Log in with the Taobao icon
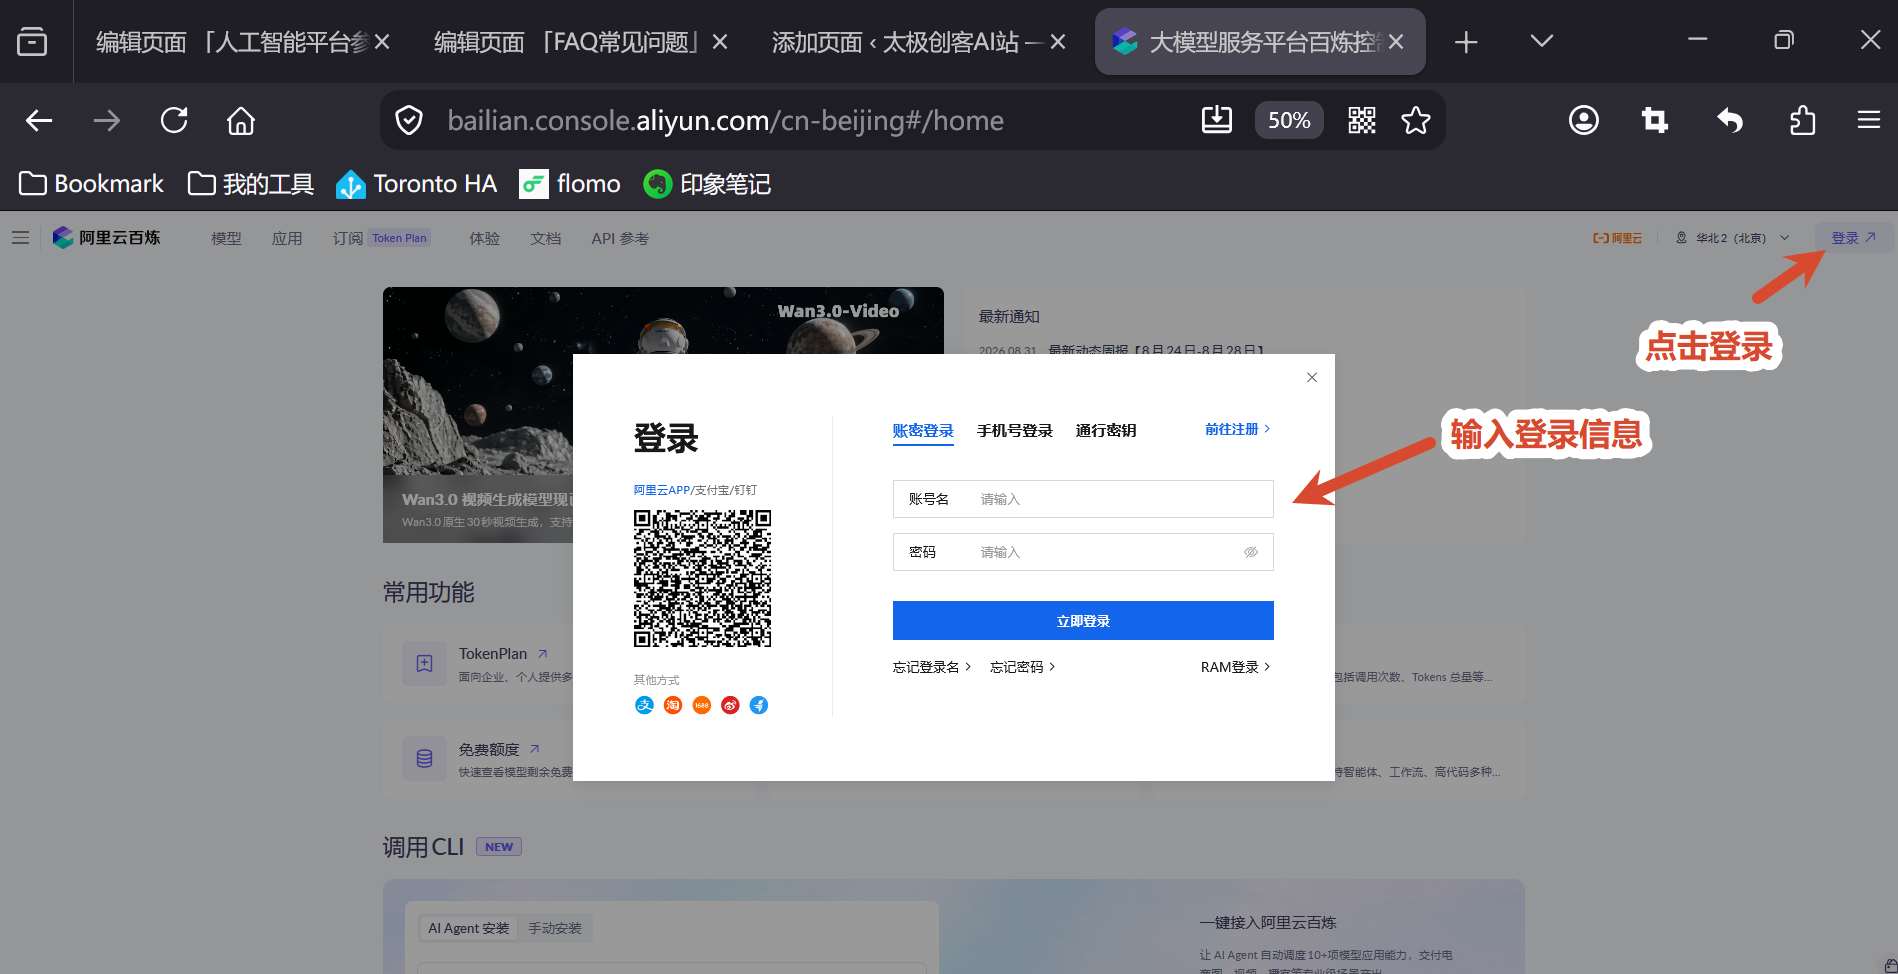Viewport: 1898px width, 974px height. tap(673, 705)
